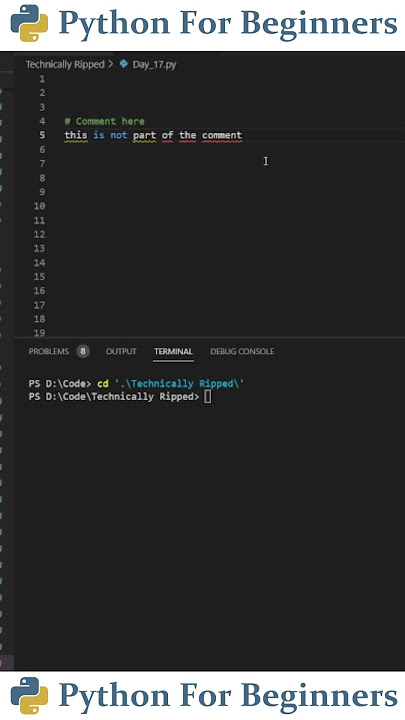Click the Python logo in the bottom banner
405x720 pixels.
tap(29, 696)
